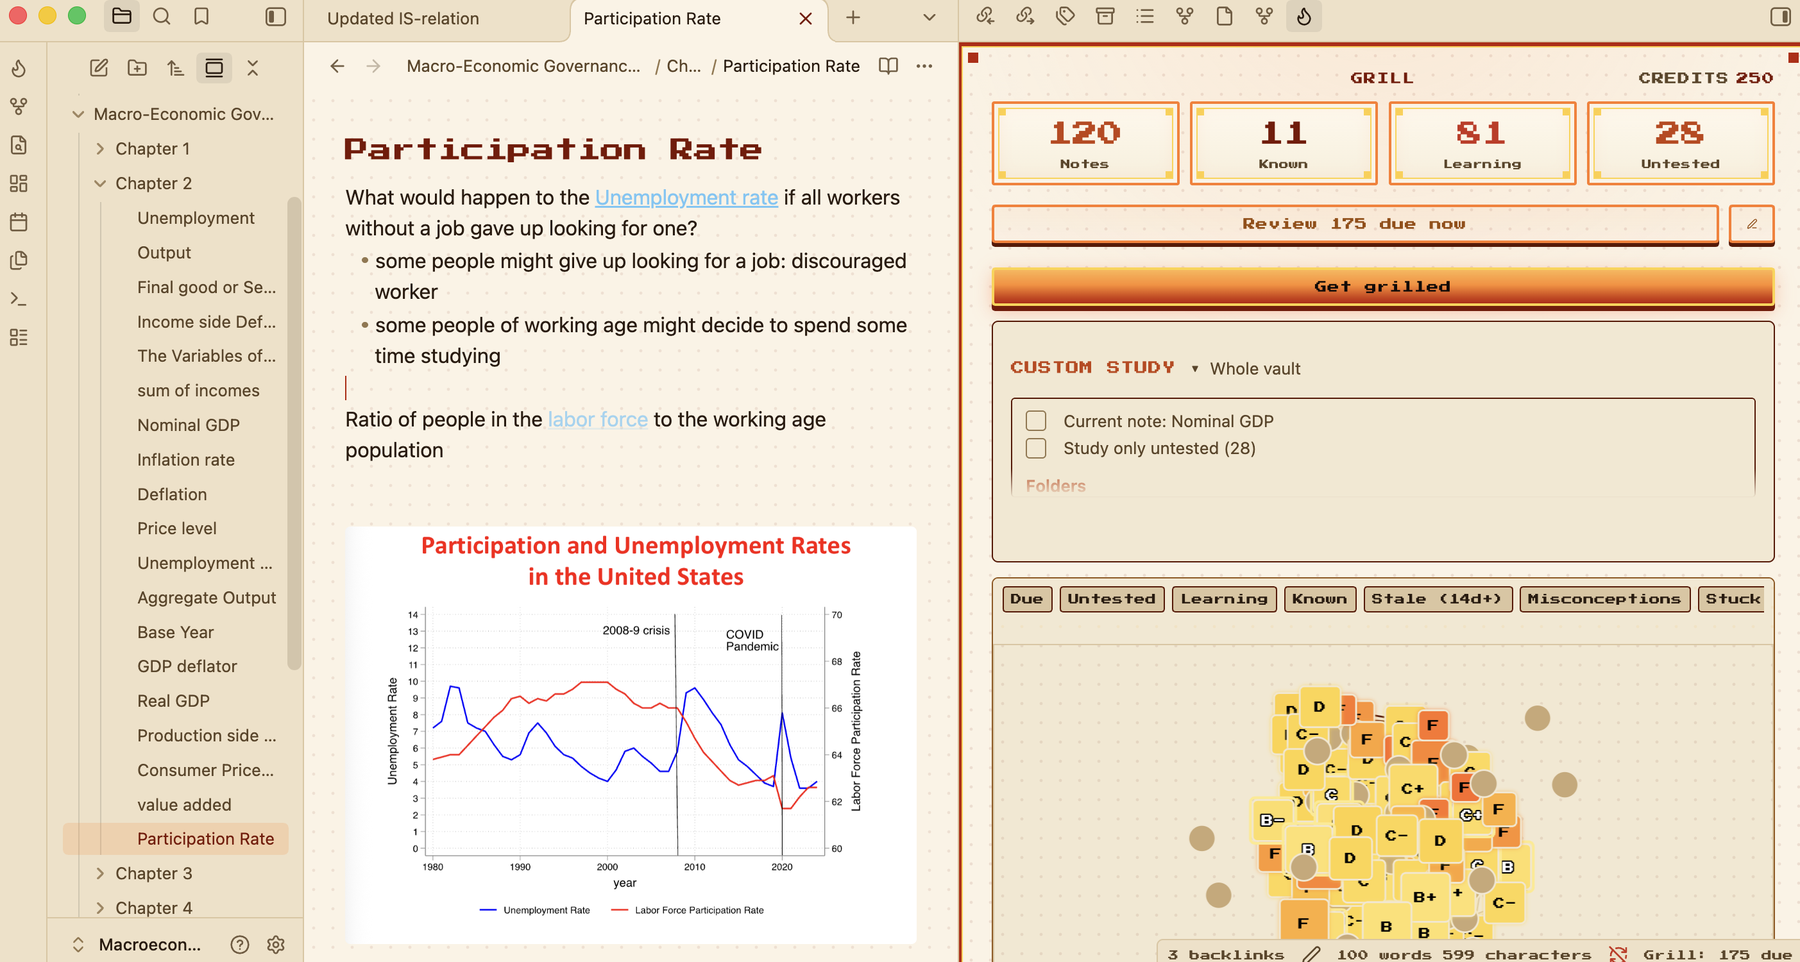Toggle reading view book icon

click(x=888, y=66)
